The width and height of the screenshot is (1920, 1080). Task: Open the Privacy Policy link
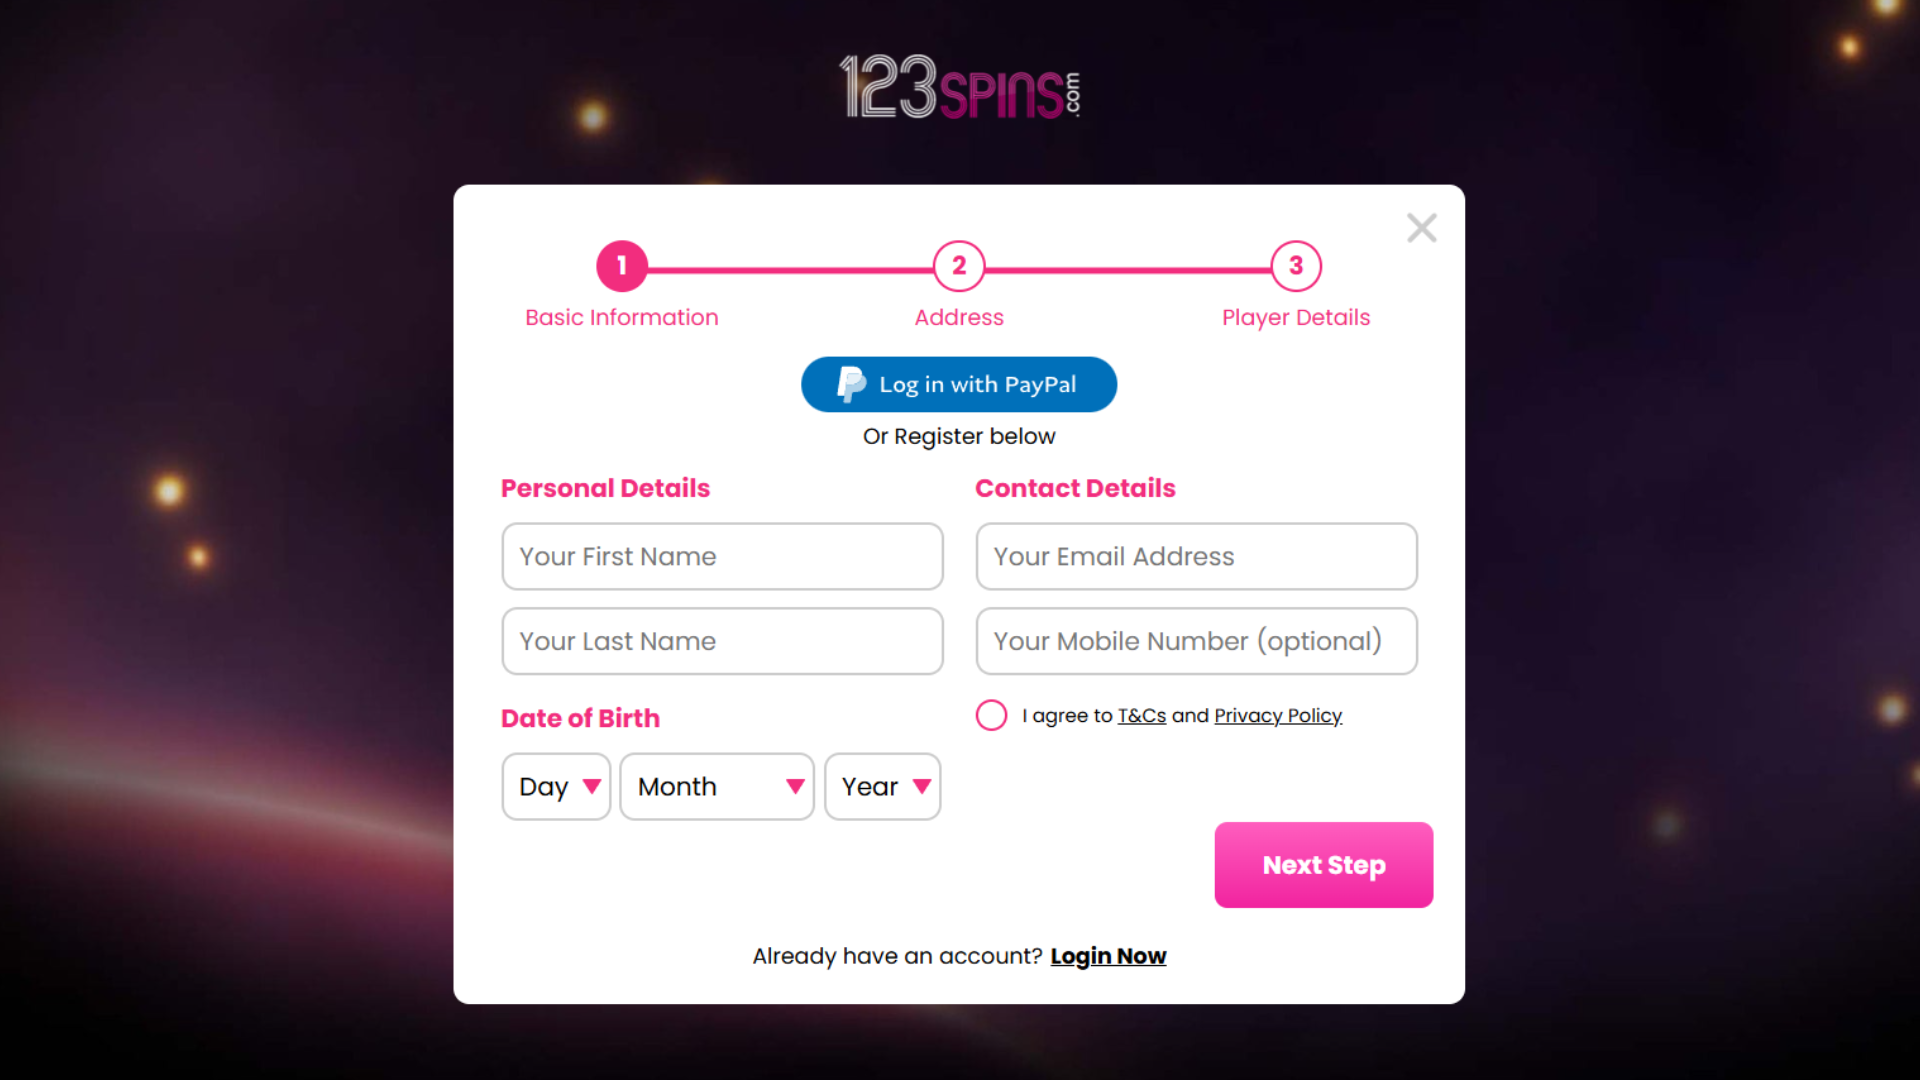point(1277,716)
